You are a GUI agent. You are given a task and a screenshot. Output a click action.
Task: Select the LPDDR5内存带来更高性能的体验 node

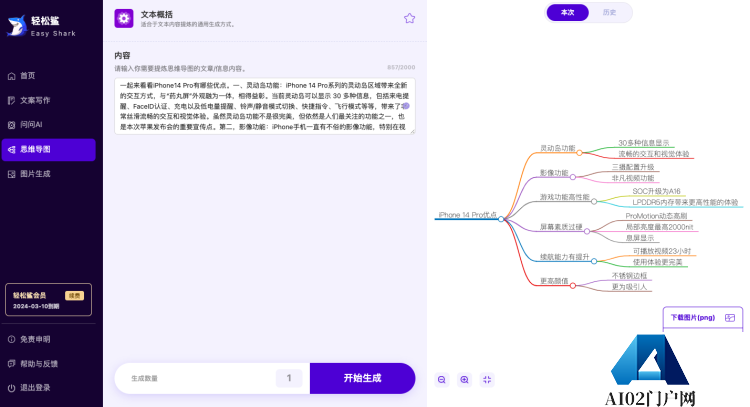click(685, 202)
